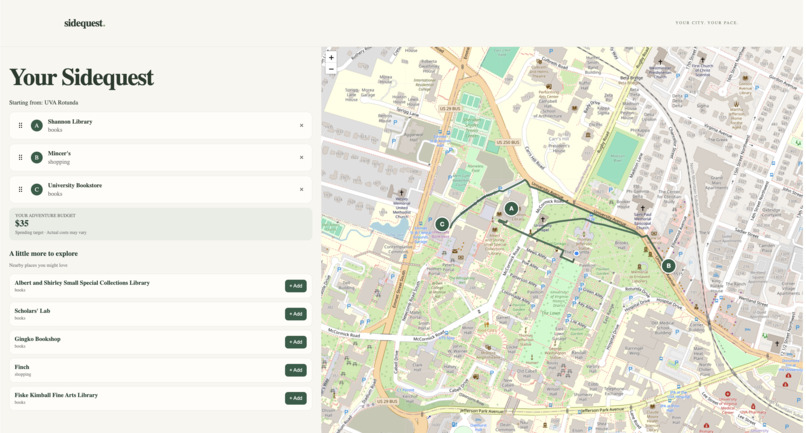Screen dimensions: 806x433
Task: Click the Finch suggestion name
Action: click(x=22, y=367)
